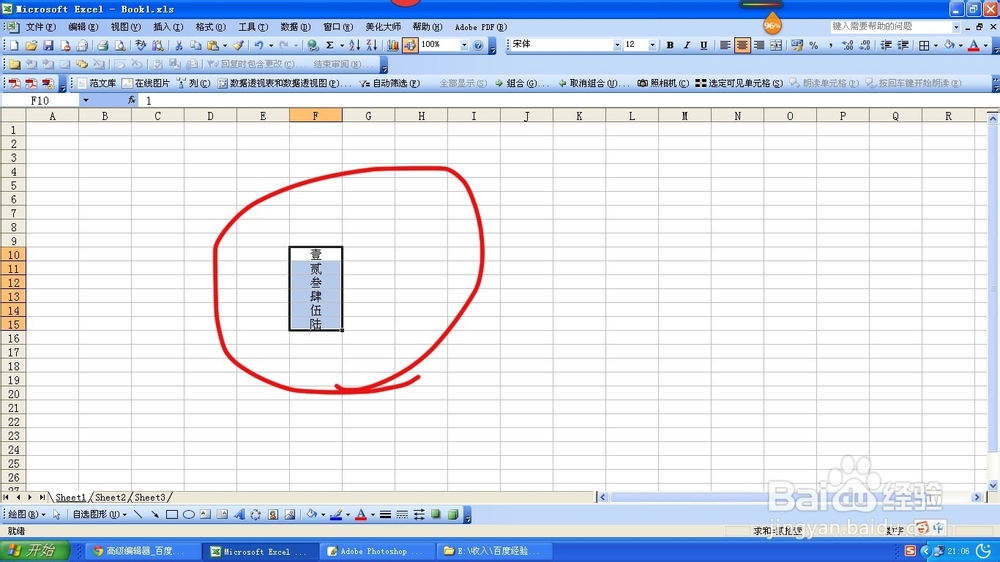
Task: Select the Oval shape tool
Action: 189,515
